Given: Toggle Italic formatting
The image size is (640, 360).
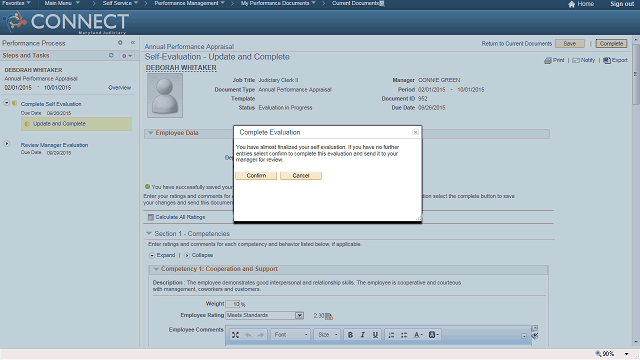Looking at the screenshot, I should (362, 335).
